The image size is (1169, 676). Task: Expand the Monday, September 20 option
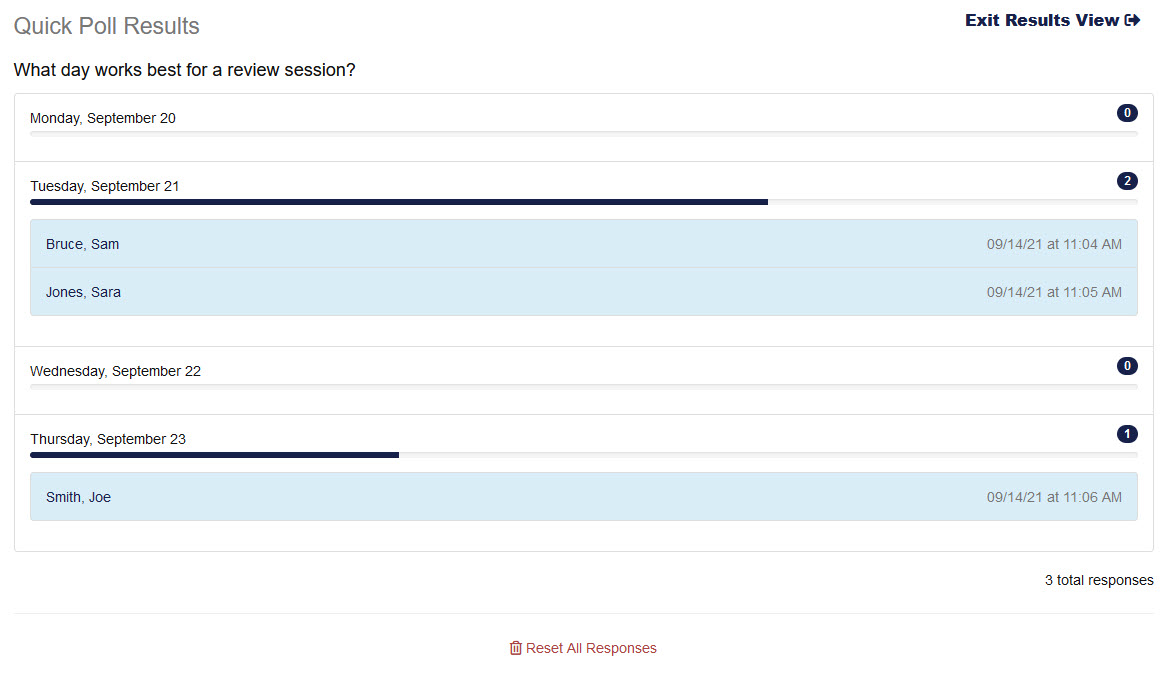click(x=103, y=118)
